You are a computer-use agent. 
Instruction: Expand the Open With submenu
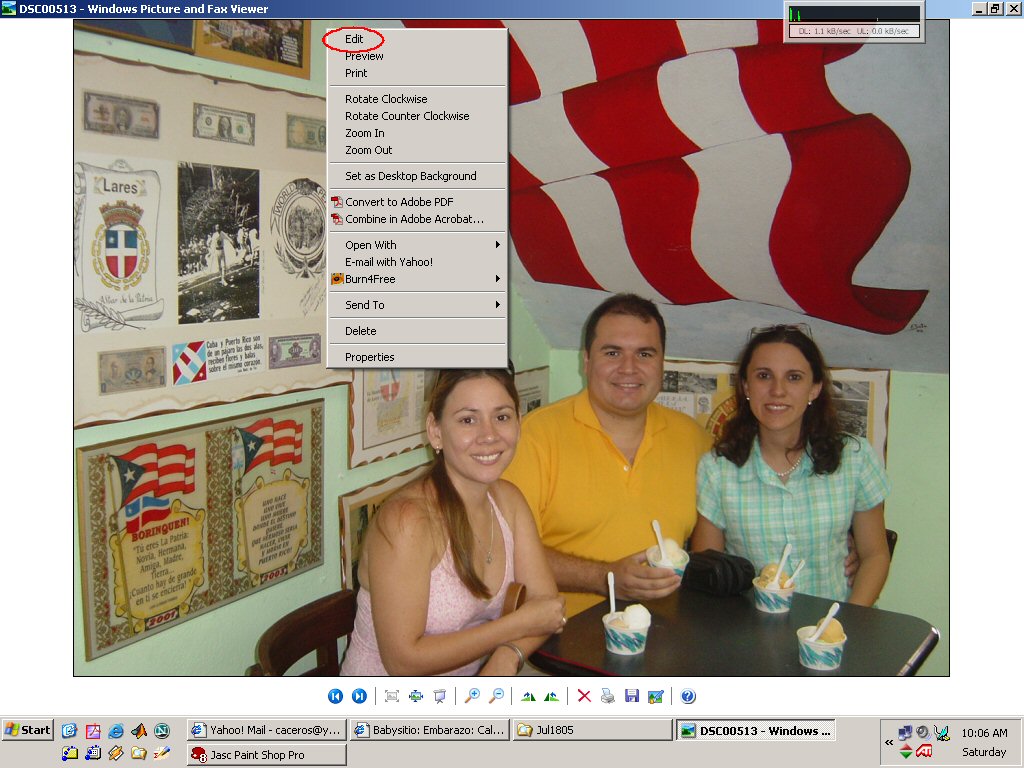418,245
